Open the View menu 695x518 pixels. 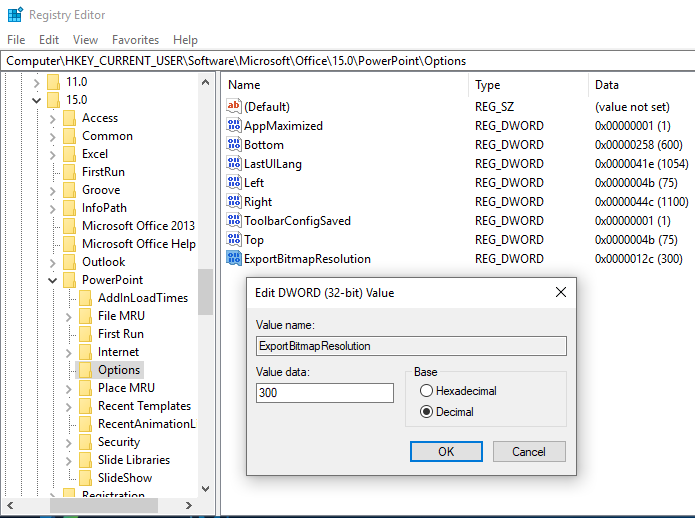tap(85, 40)
